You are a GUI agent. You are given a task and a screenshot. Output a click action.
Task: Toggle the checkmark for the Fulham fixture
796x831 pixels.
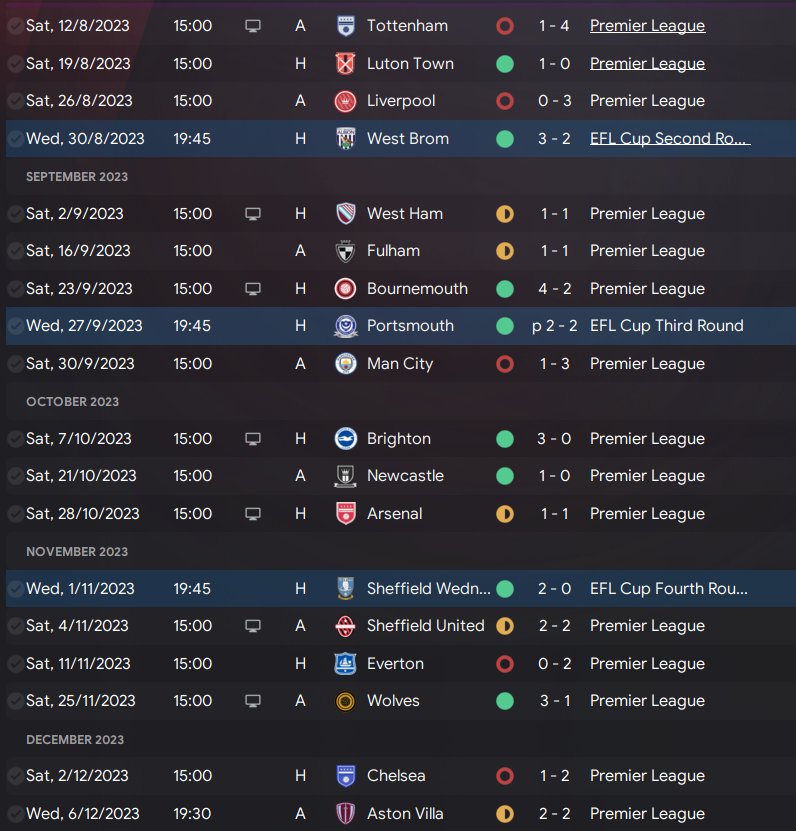pos(15,251)
